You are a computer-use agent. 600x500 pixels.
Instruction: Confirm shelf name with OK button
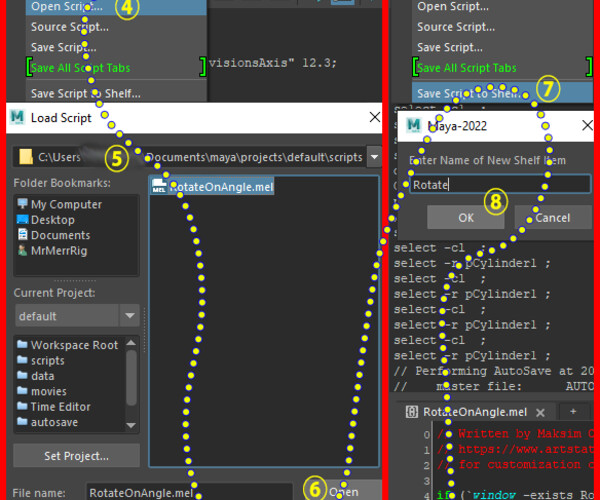466,218
